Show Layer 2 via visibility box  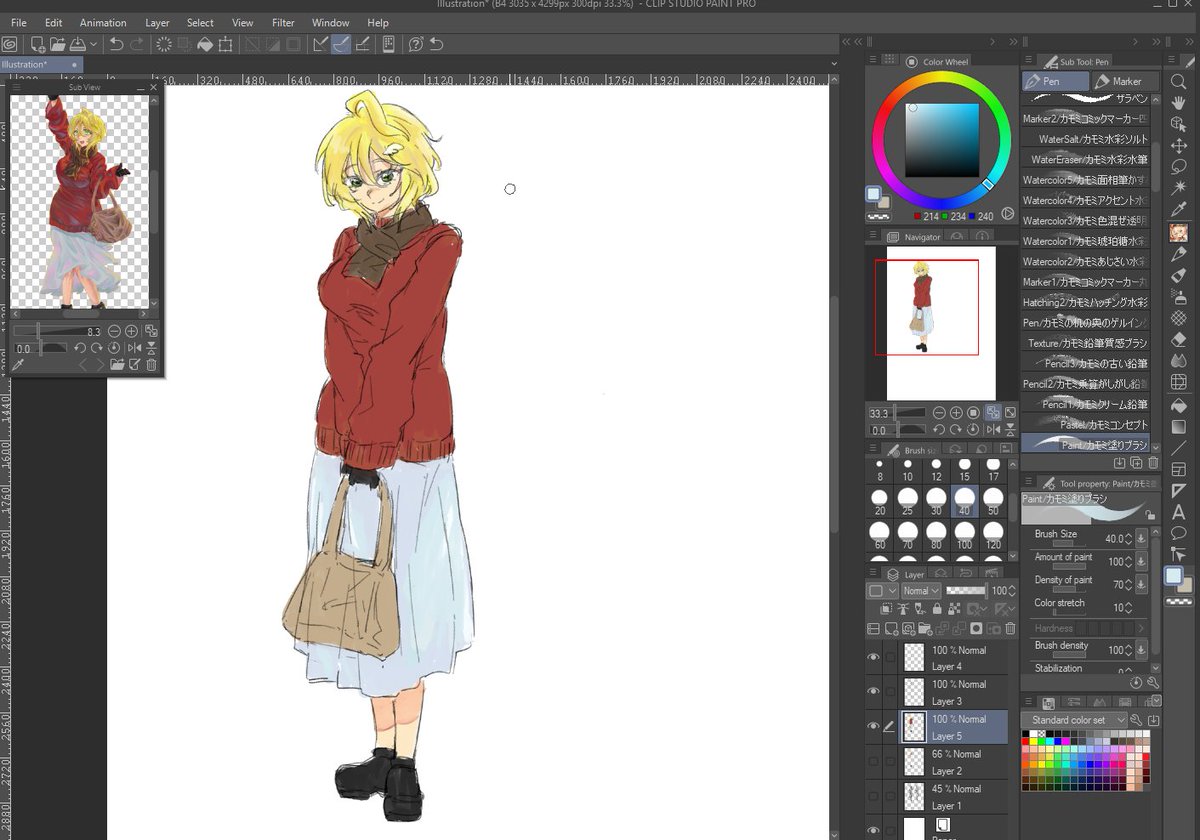point(874,761)
